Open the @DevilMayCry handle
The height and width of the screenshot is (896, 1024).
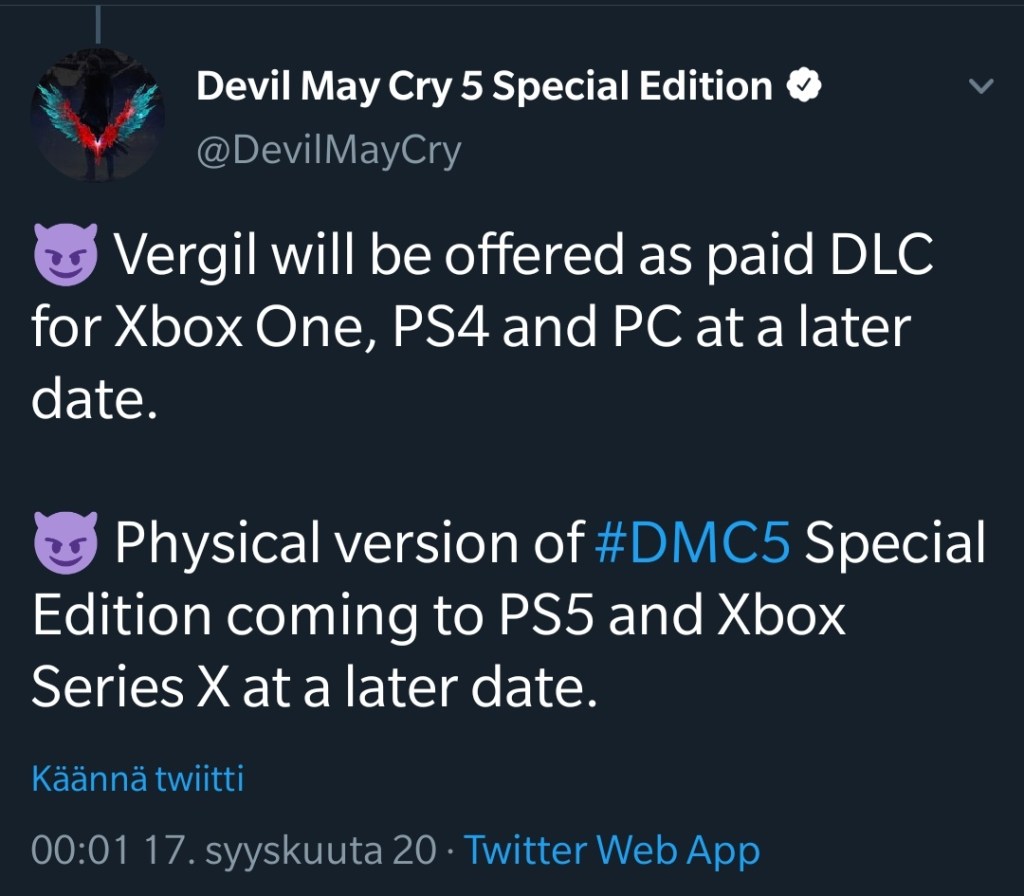click(x=329, y=151)
